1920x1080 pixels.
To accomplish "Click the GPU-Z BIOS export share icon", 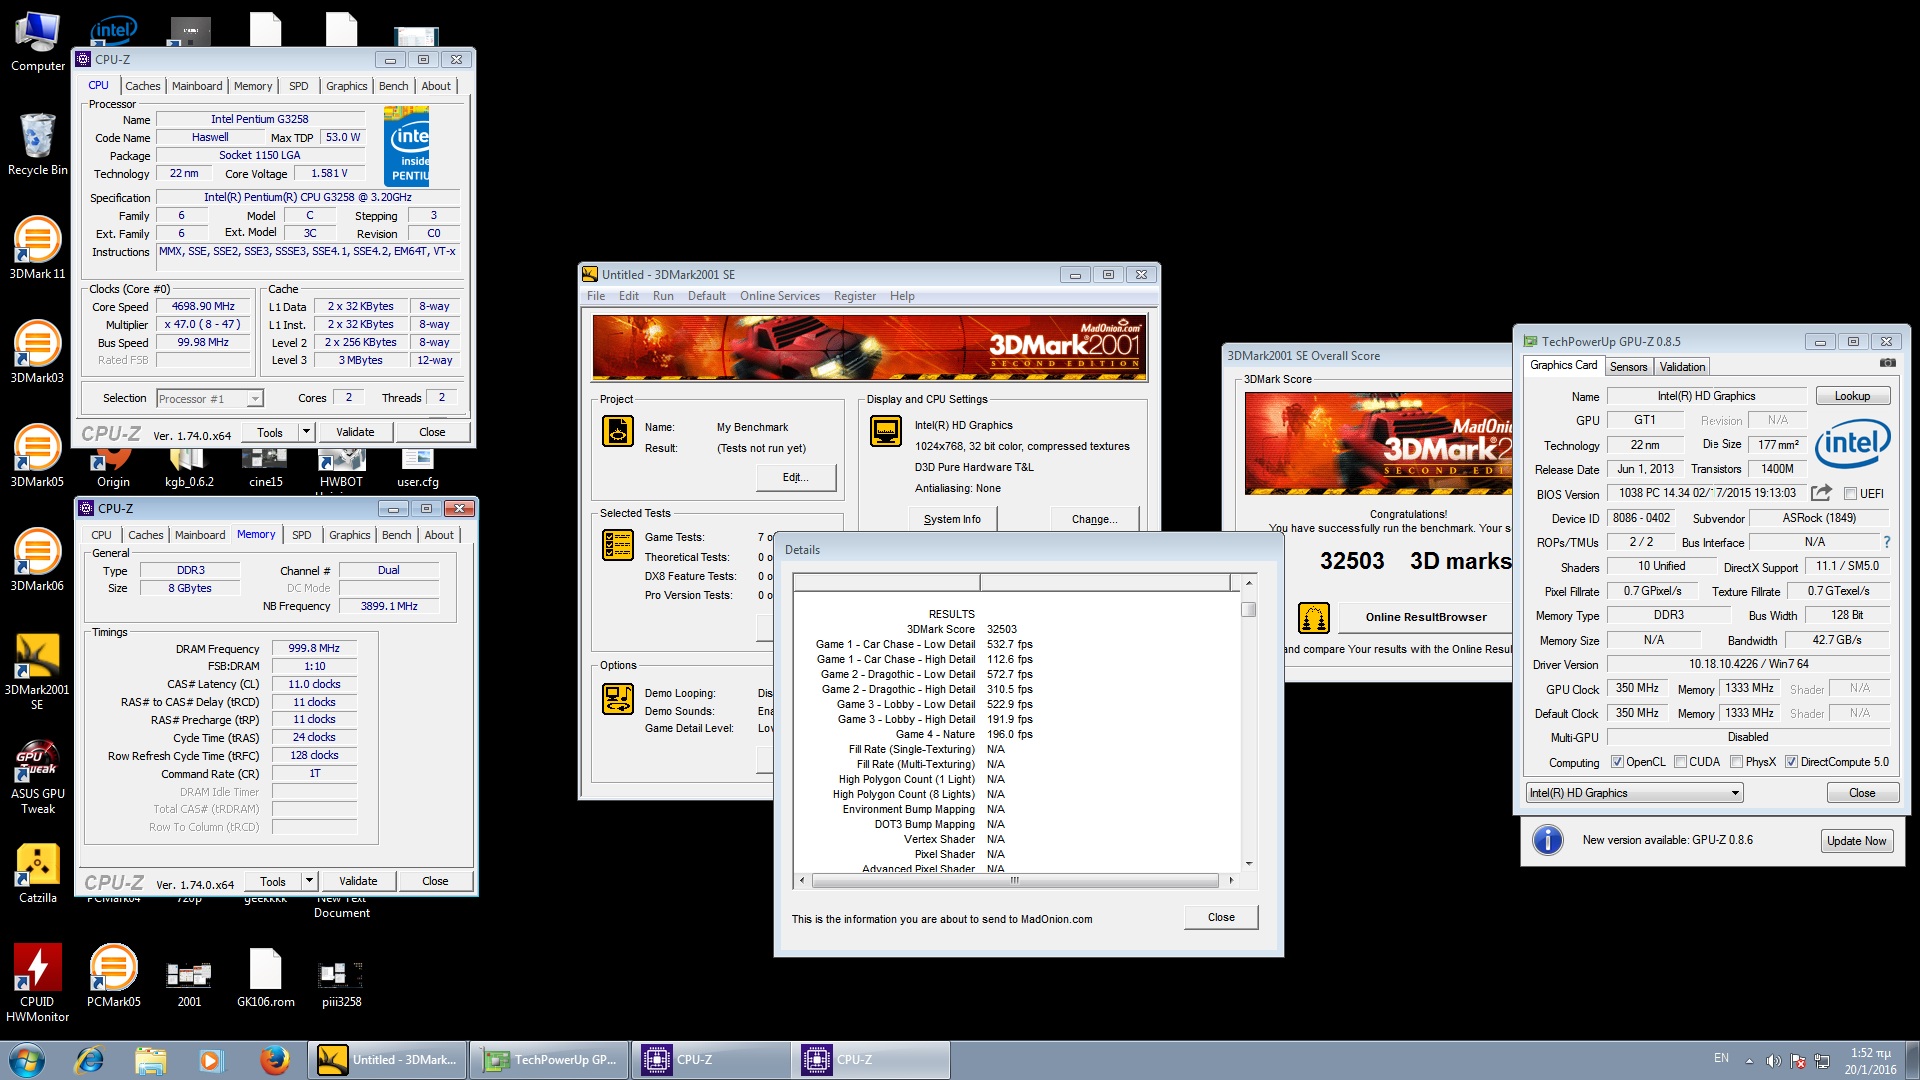I will coord(1821,493).
